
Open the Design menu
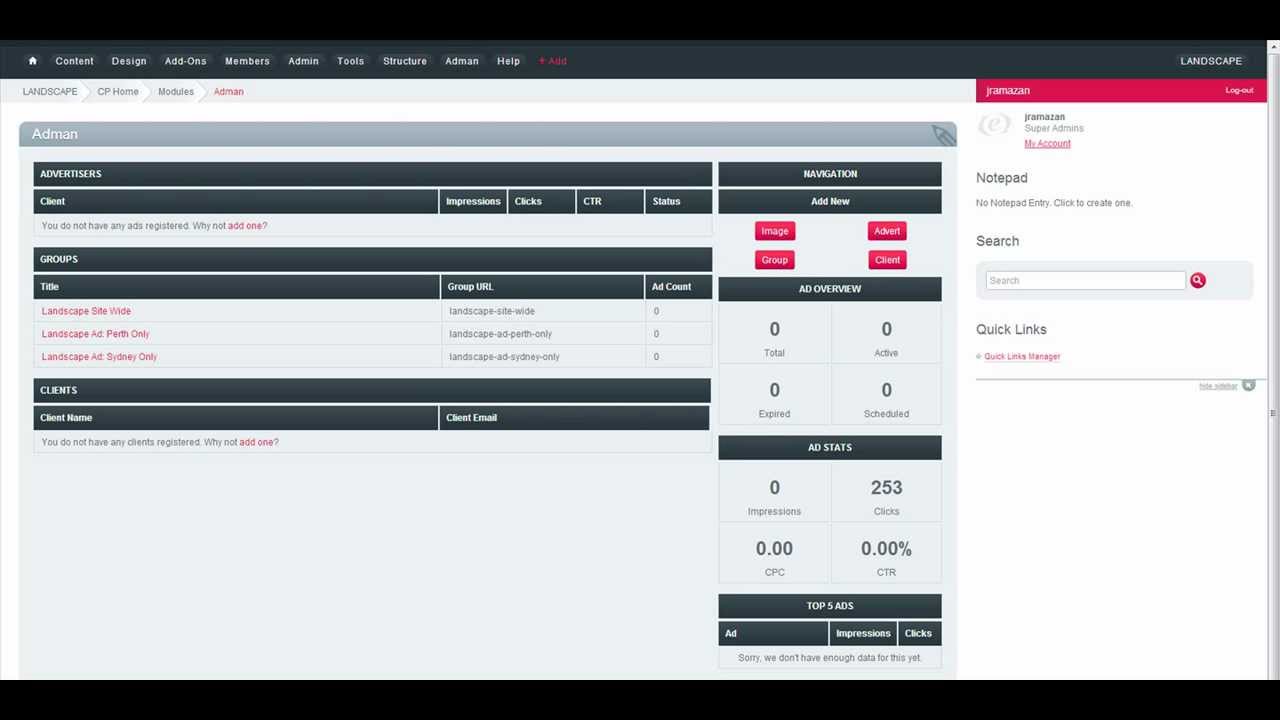[129, 61]
